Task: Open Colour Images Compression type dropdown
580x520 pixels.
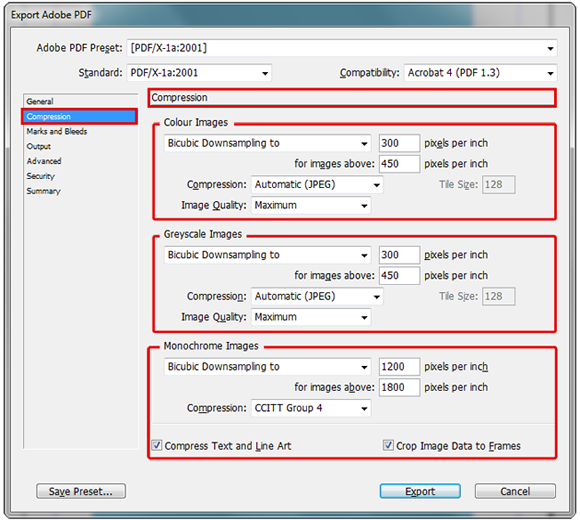Action: (x=317, y=185)
